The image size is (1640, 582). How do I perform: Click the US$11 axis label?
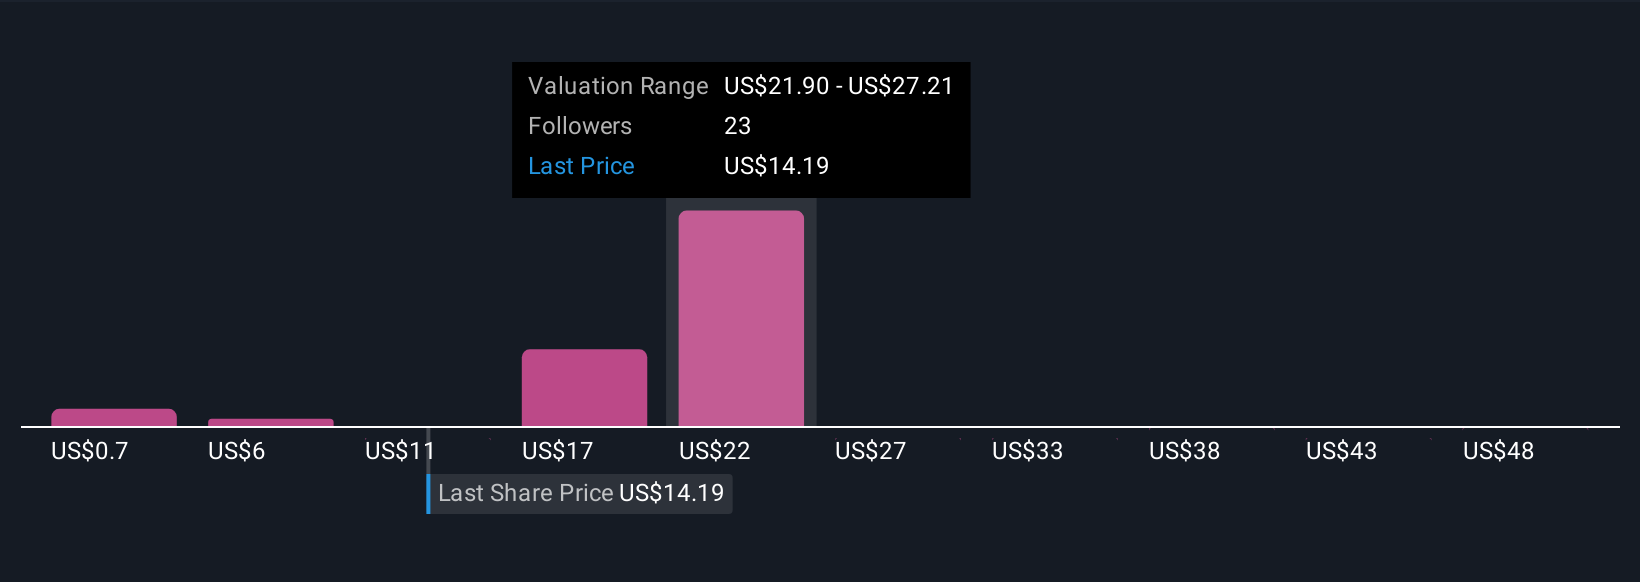tap(400, 451)
